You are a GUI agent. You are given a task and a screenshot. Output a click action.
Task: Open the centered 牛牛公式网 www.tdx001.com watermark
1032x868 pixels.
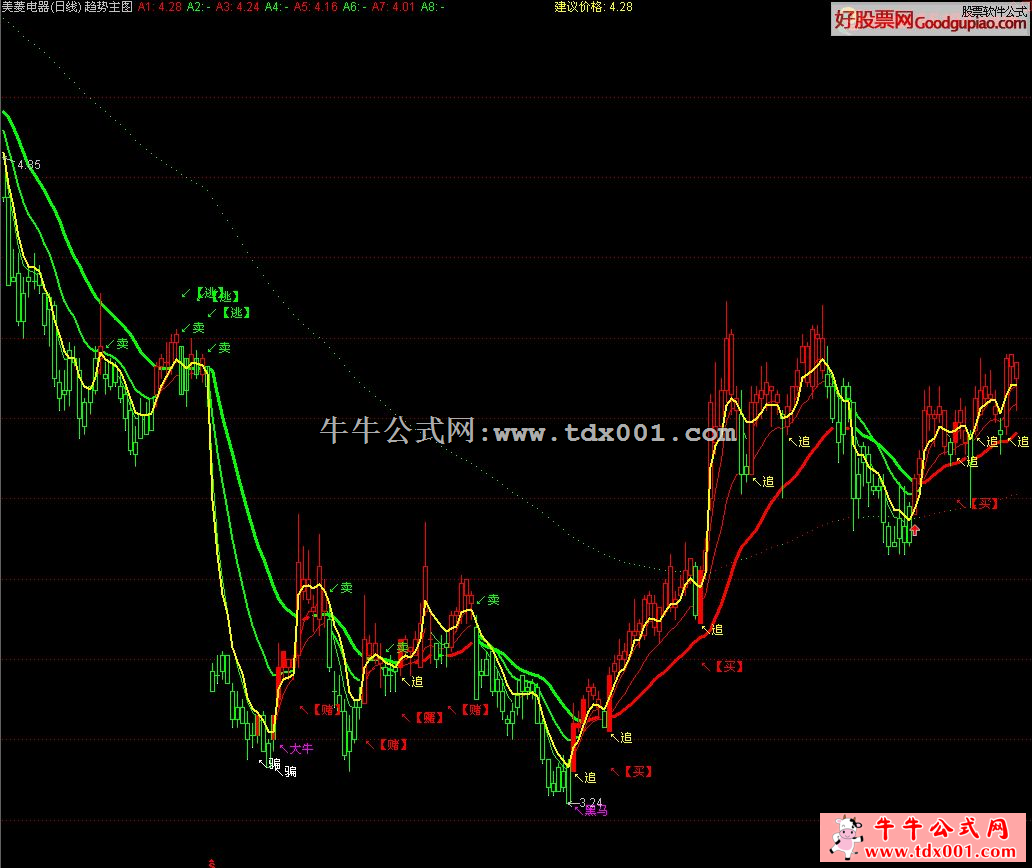(x=528, y=432)
